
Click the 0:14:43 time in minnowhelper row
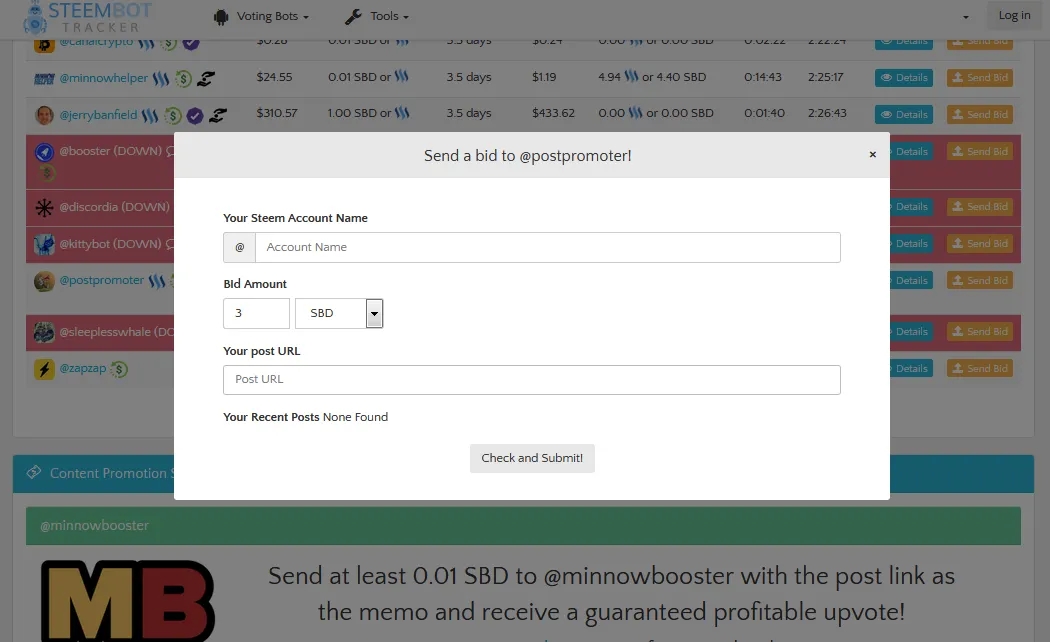763,77
